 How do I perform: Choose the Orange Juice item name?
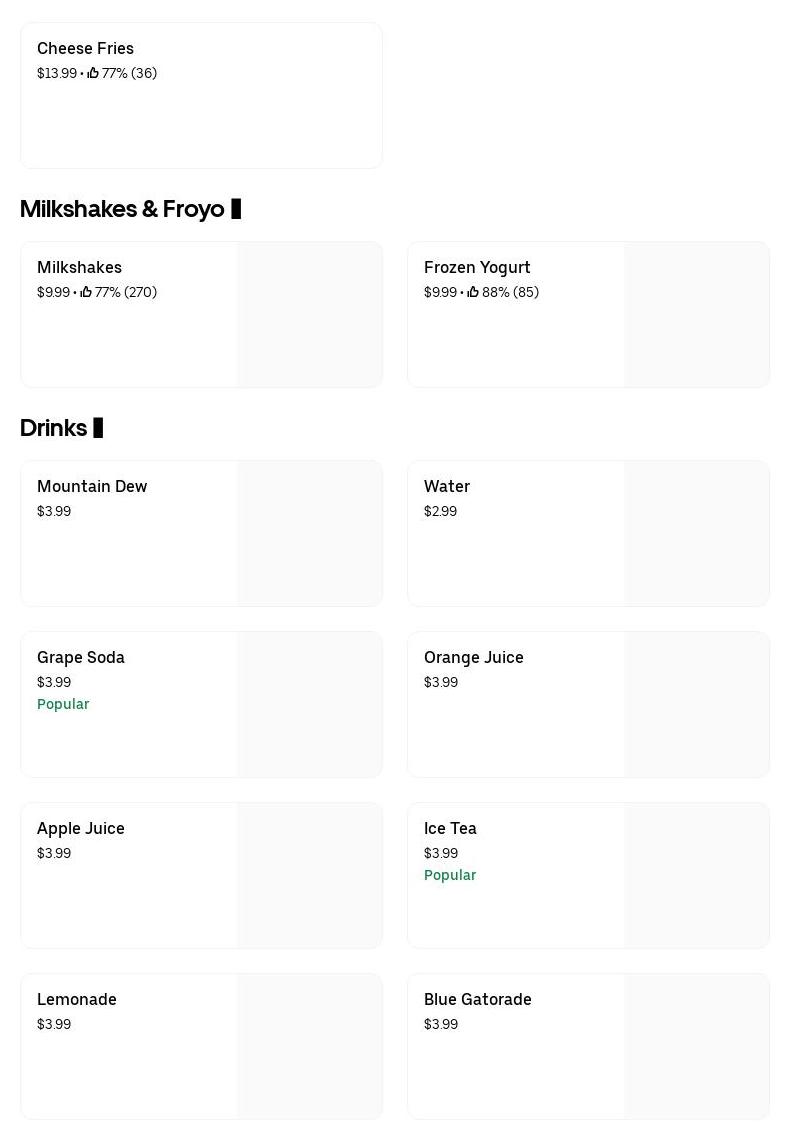[x=473, y=657]
